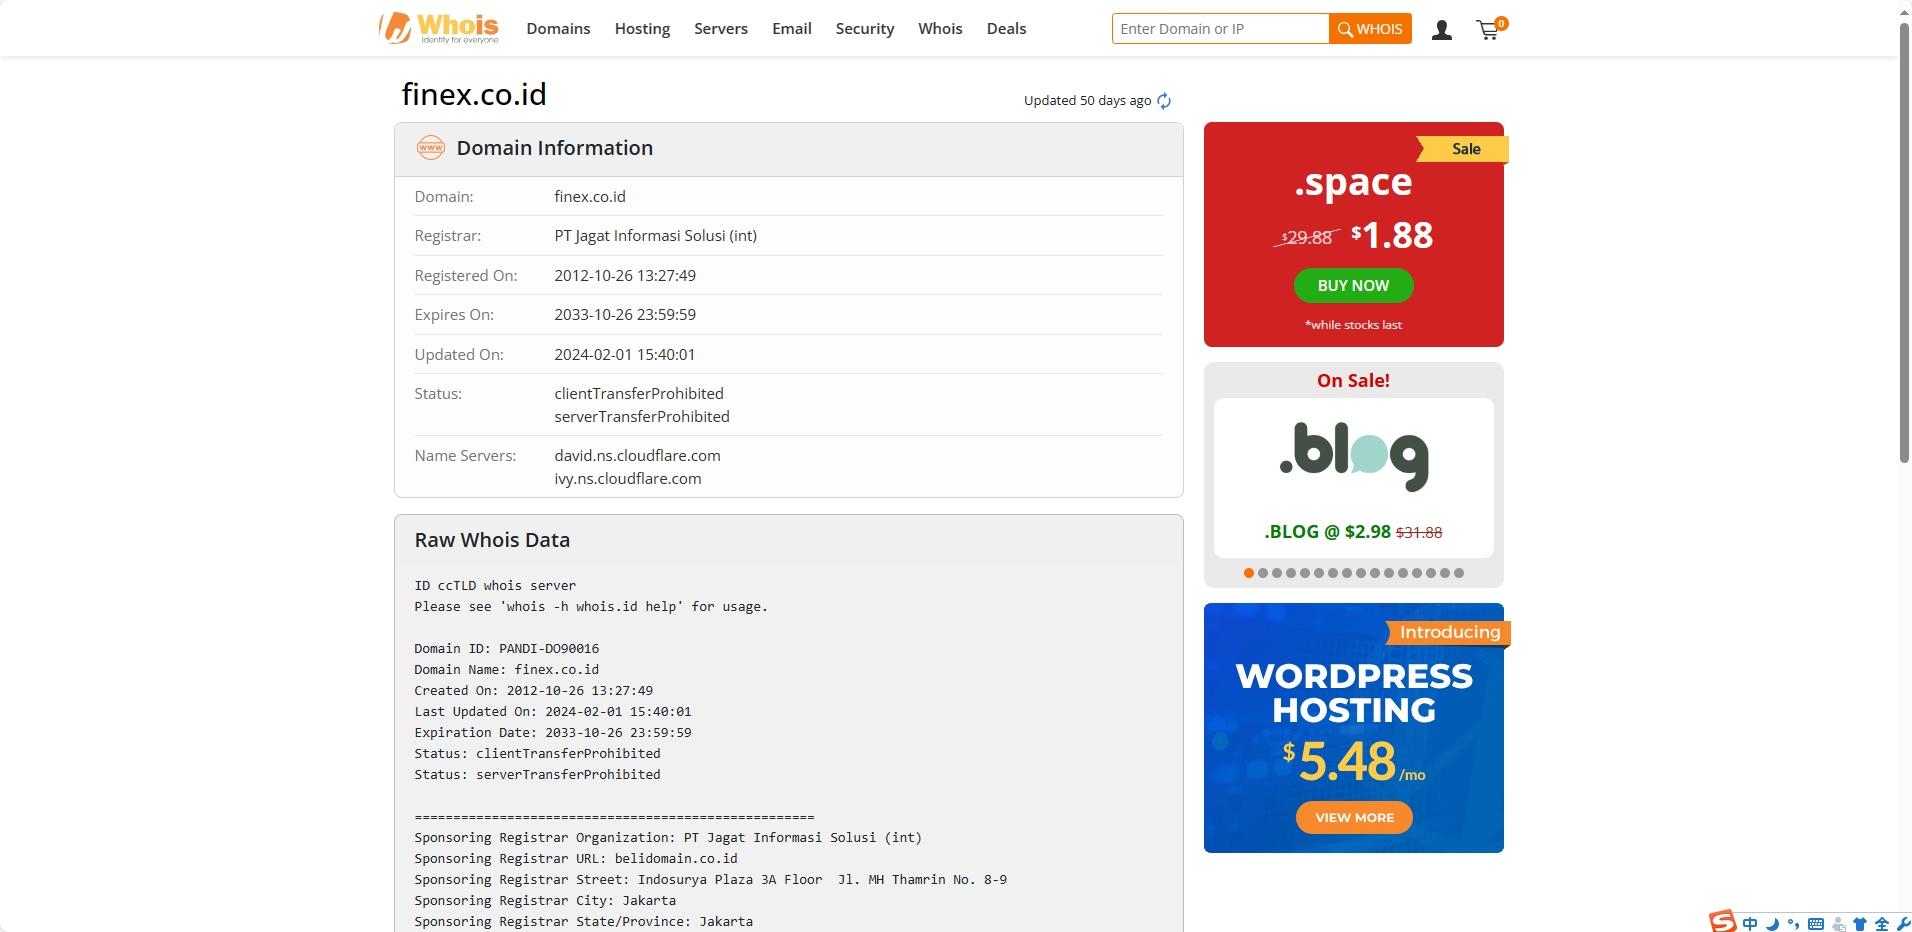Toggle the Chinese input mode icon

pyautogui.click(x=1750, y=924)
